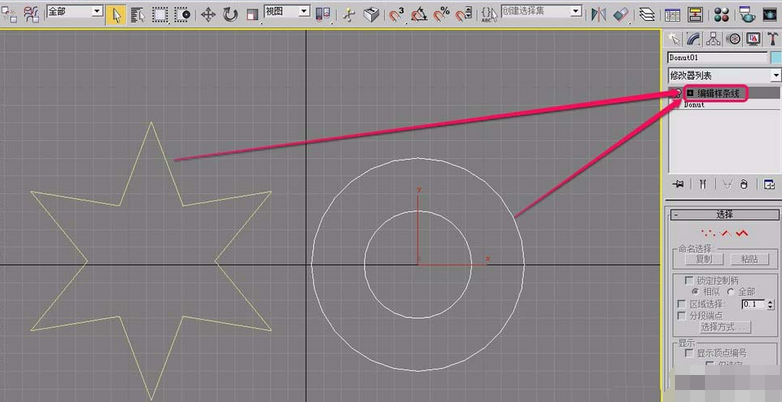Enable 显示顶点编号 checkbox

689,353
